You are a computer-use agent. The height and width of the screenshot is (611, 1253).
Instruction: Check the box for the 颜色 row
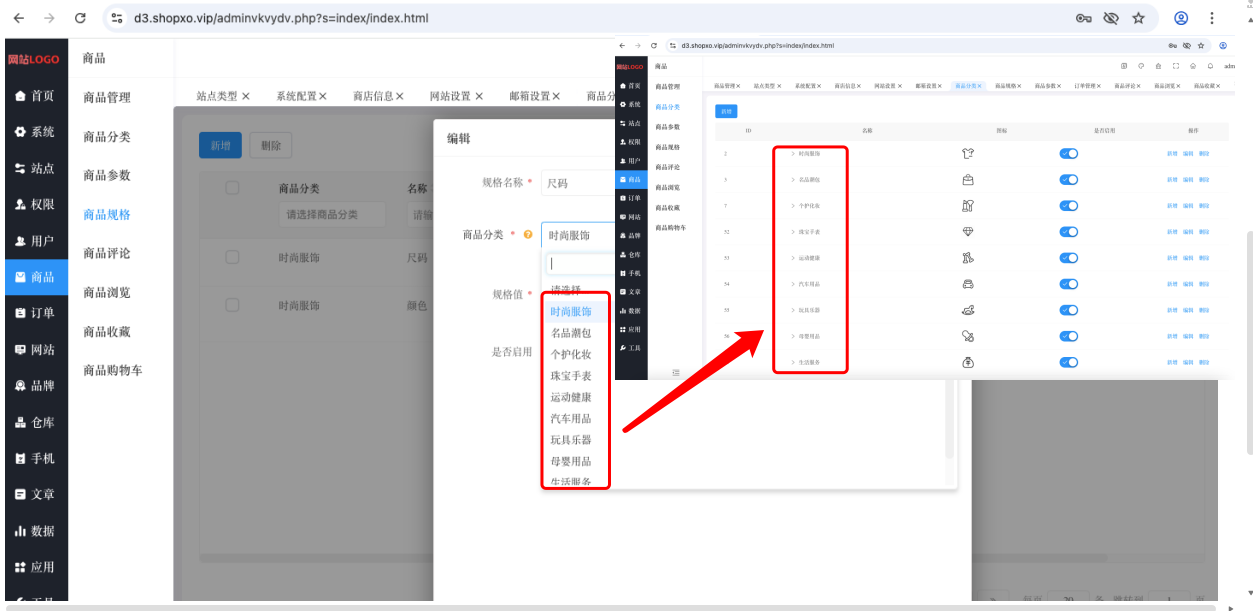(x=232, y=305)
